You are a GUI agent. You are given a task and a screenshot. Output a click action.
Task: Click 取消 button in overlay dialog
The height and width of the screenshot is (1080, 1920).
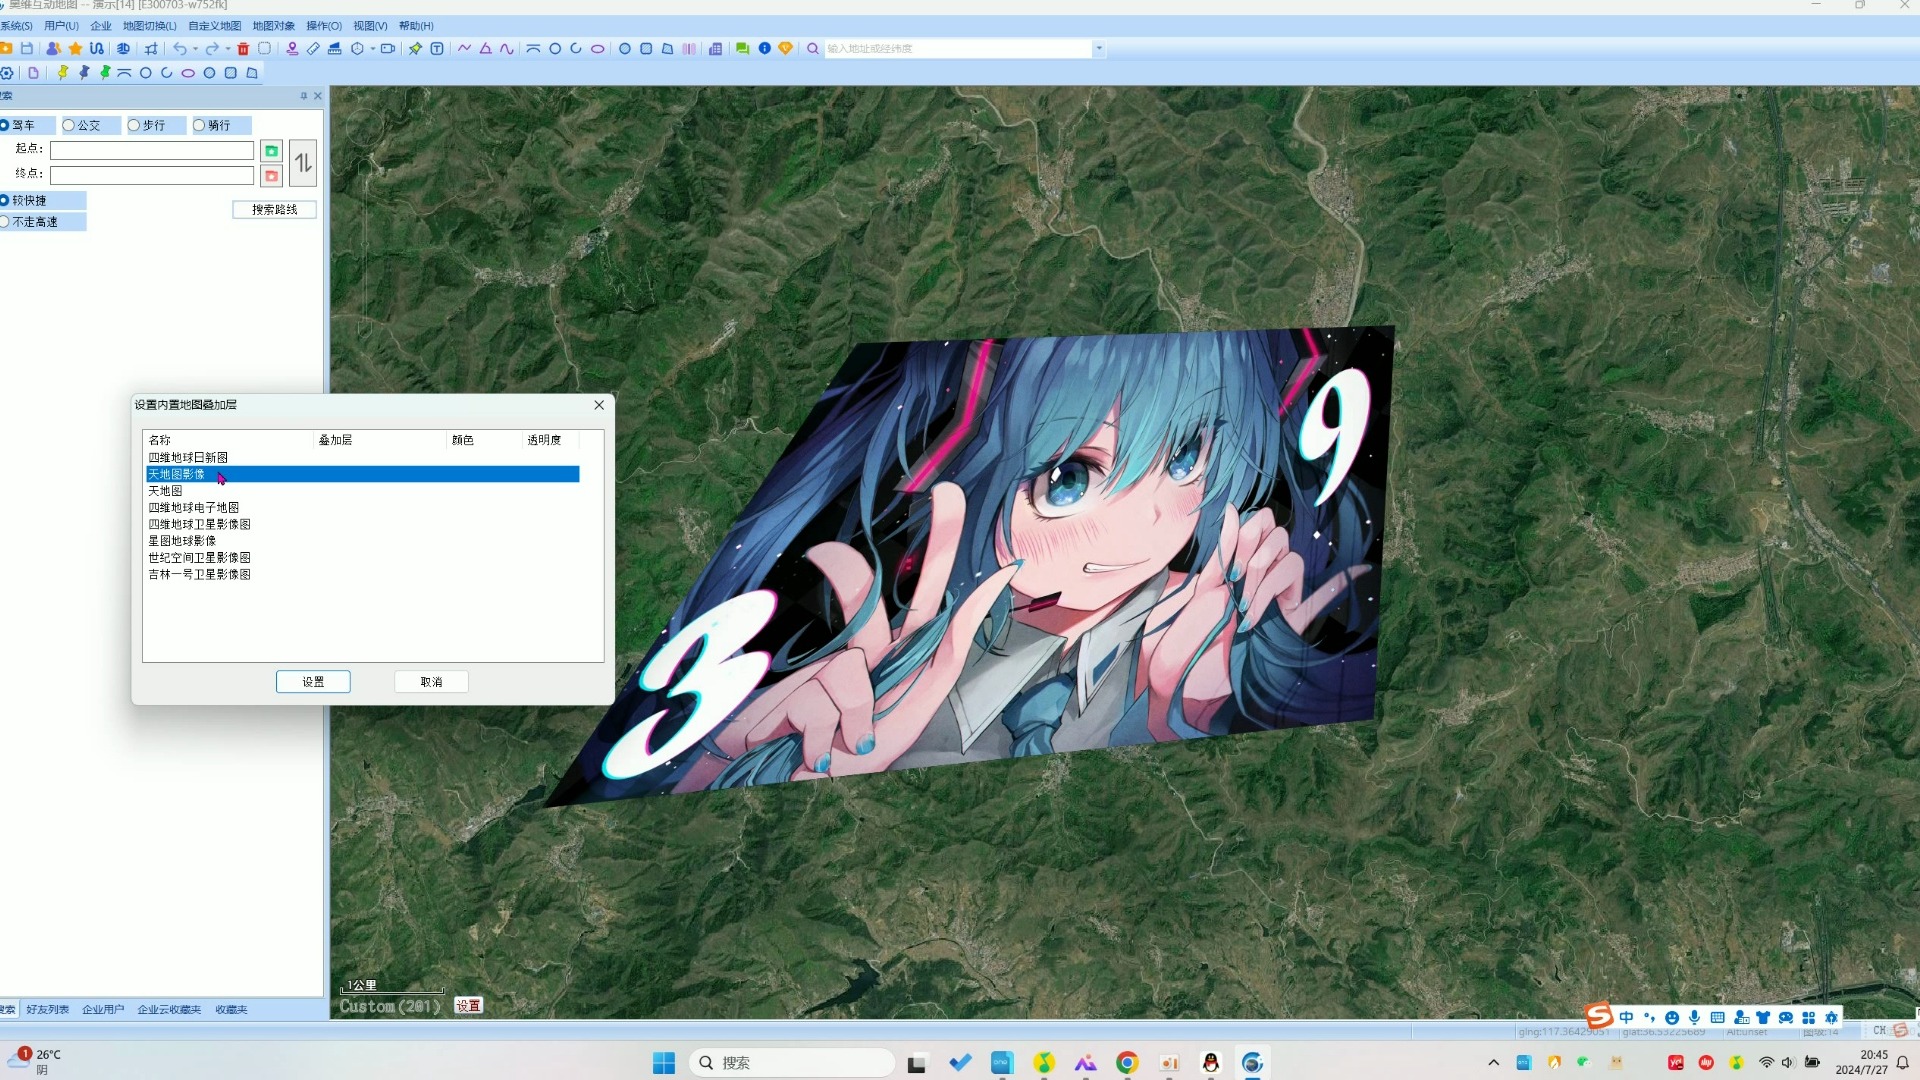[431, 681]
